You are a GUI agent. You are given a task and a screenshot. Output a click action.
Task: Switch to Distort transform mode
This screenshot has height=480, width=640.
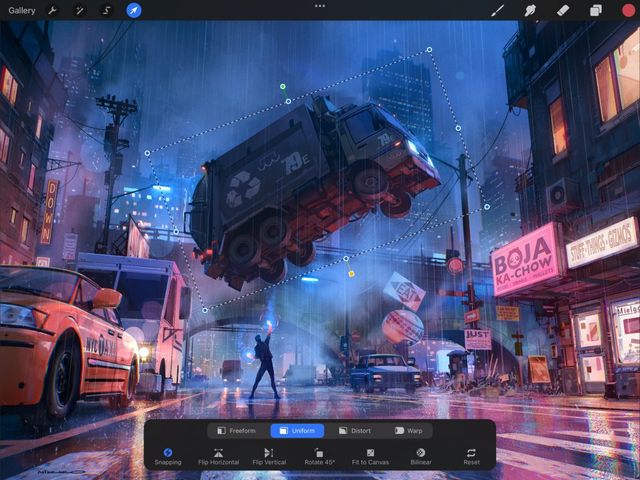click(x=355, y=431)
